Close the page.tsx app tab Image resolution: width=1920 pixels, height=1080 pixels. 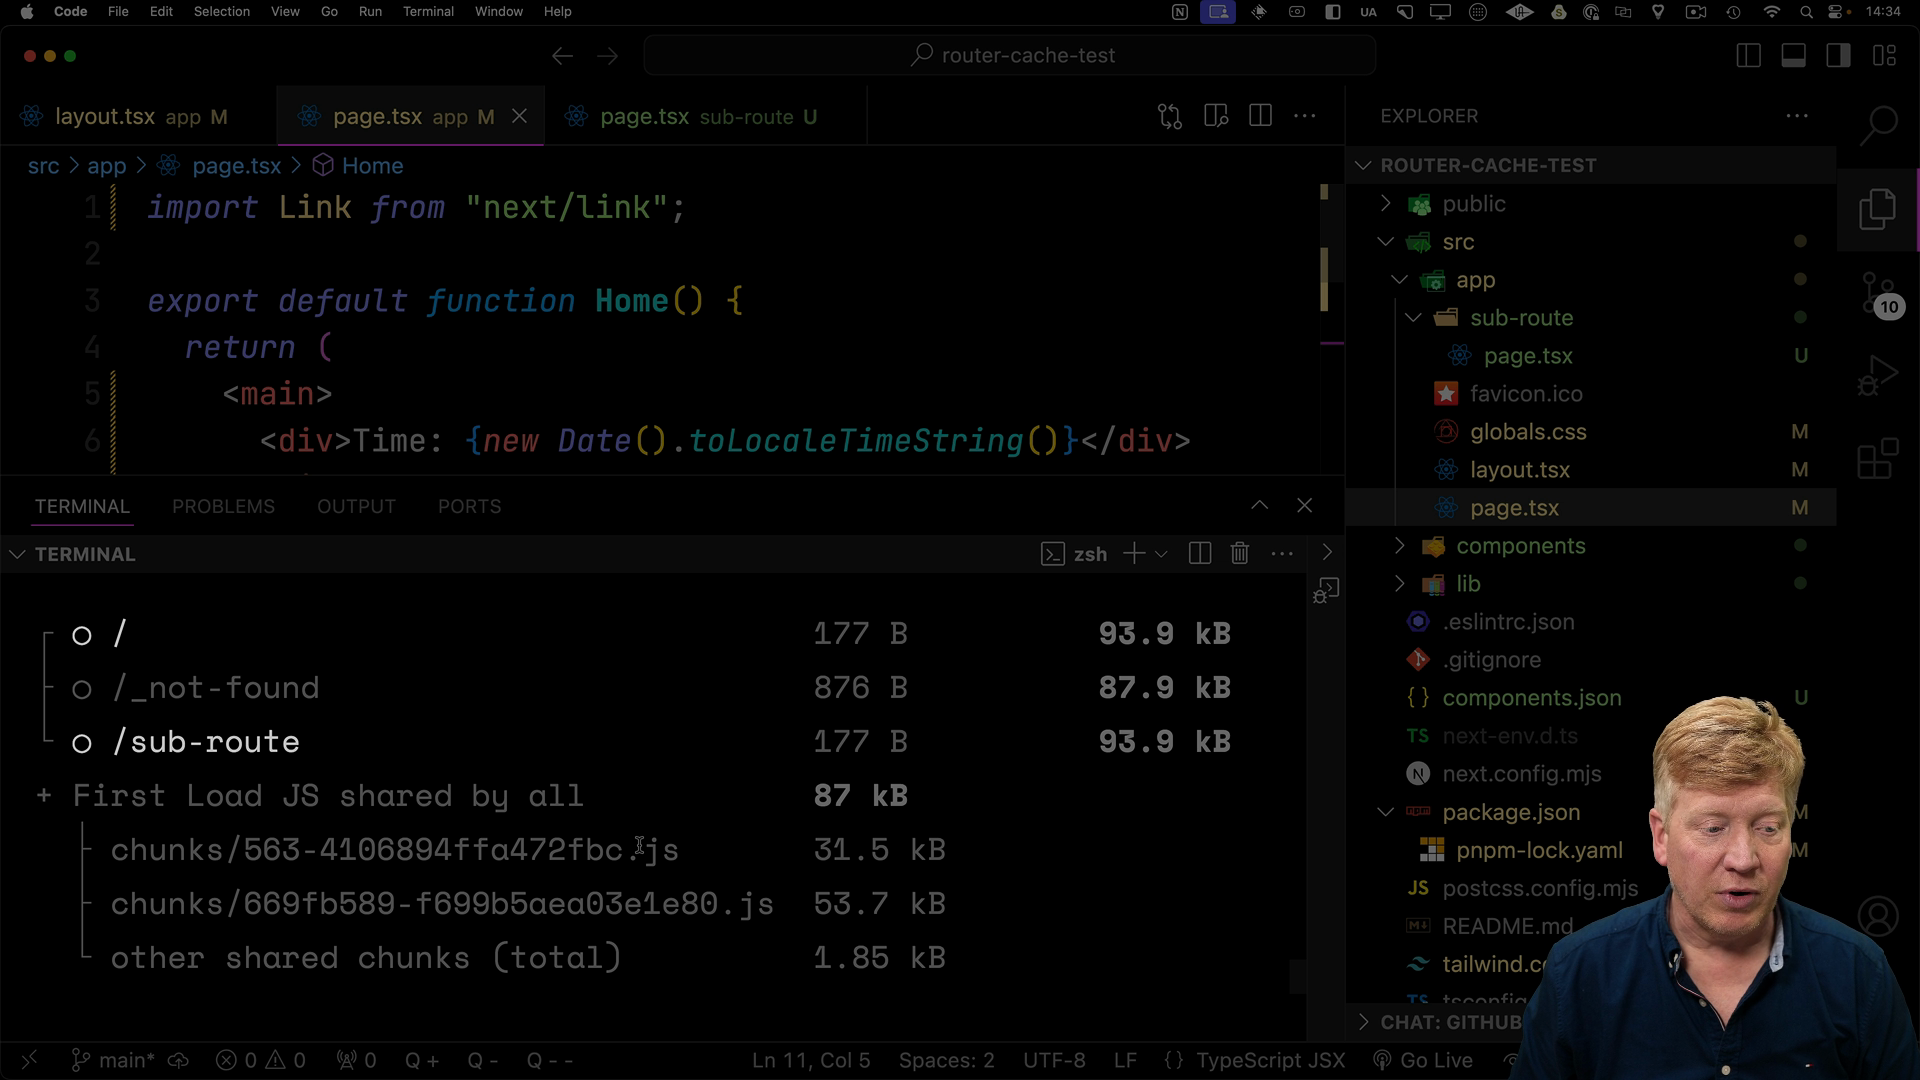(519, 116)
